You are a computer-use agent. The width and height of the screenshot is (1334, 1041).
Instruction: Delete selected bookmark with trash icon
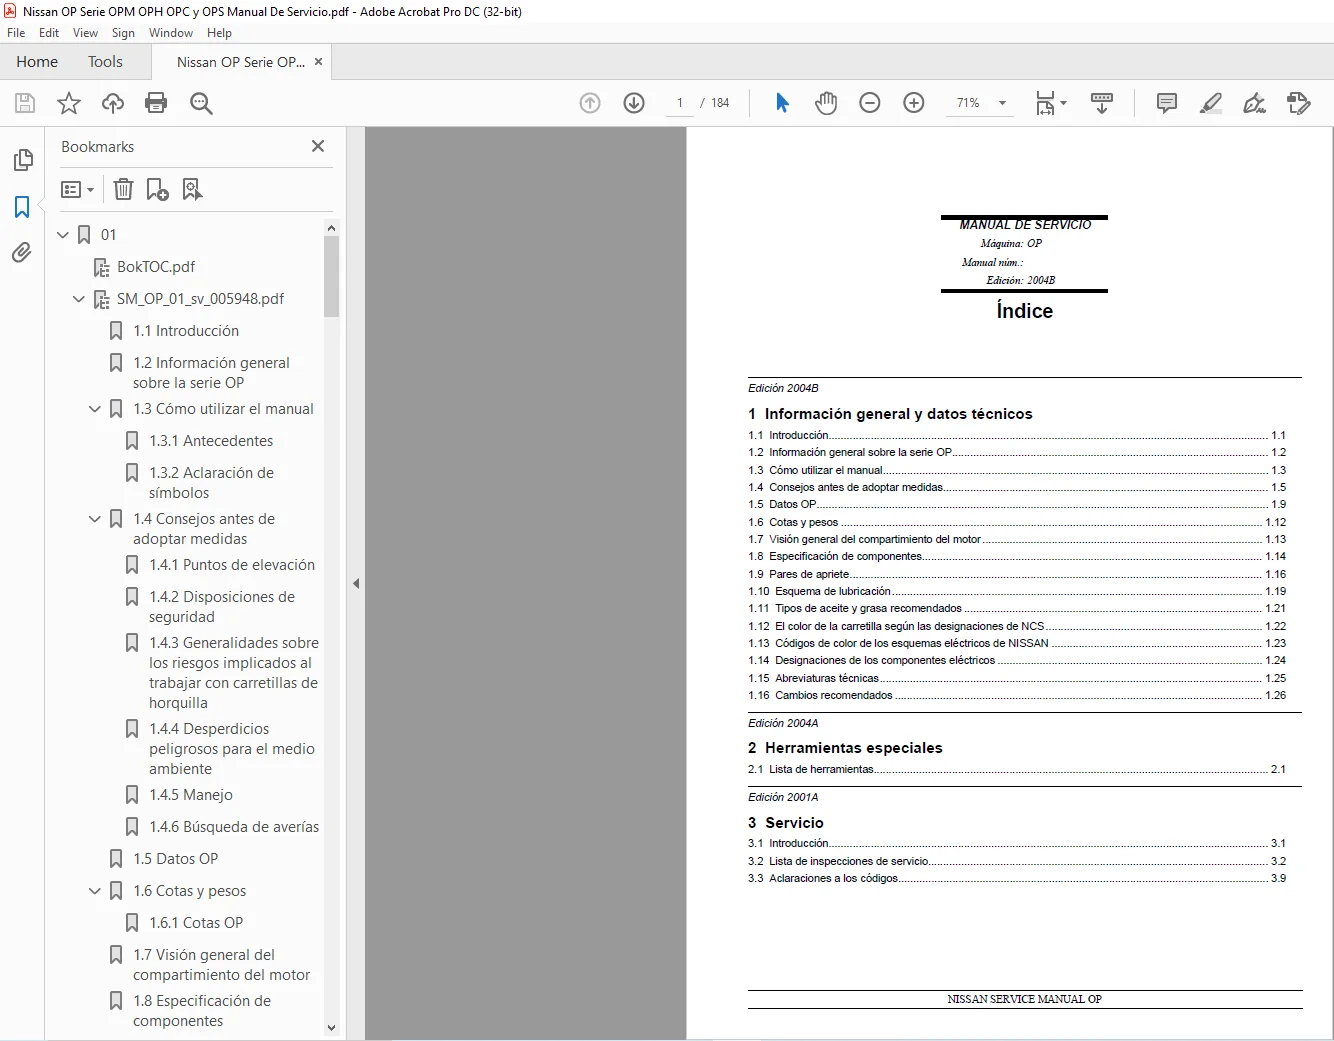[x=123, y=189]
